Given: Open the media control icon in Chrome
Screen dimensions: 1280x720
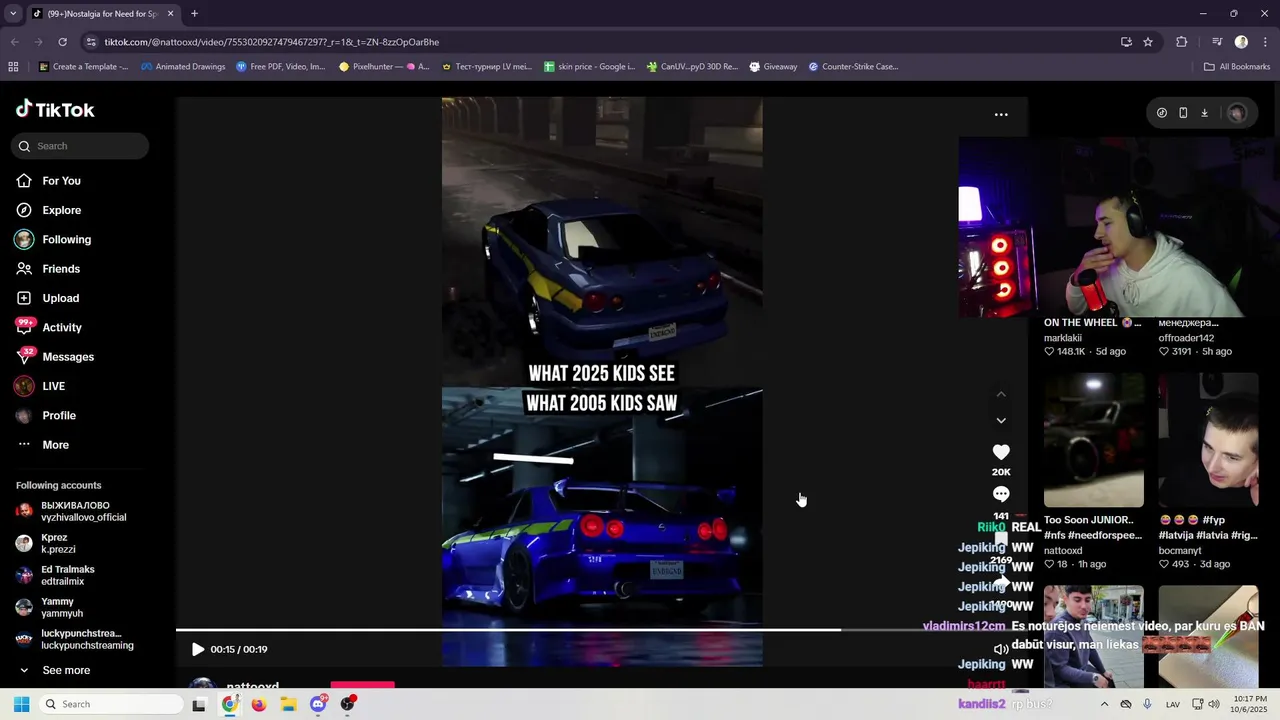Looking at the screenshot, I should click(1217, 42).
